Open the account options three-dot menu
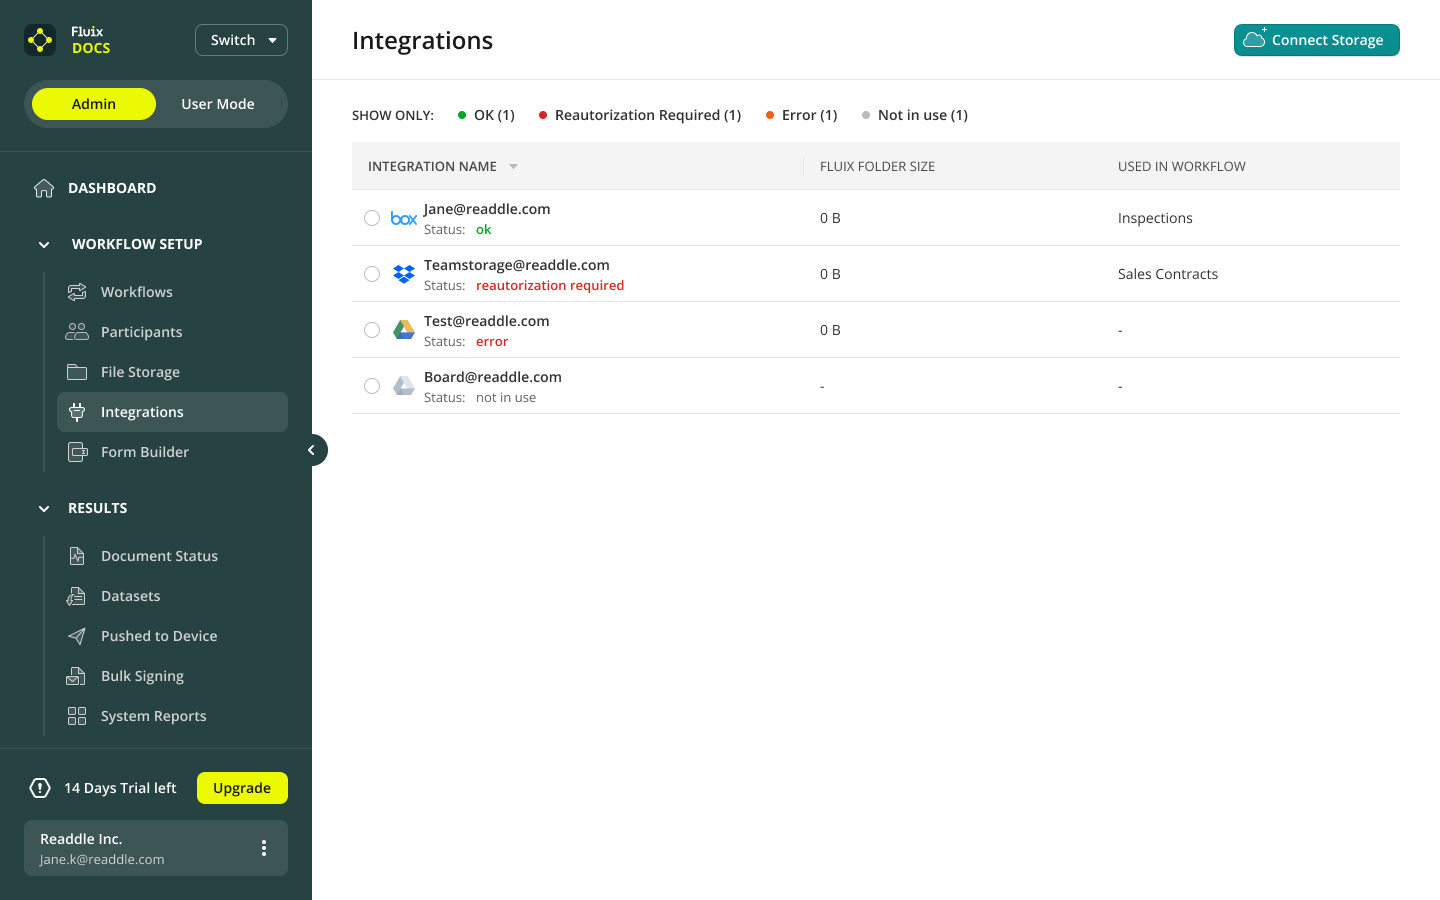 click(264, 848)
